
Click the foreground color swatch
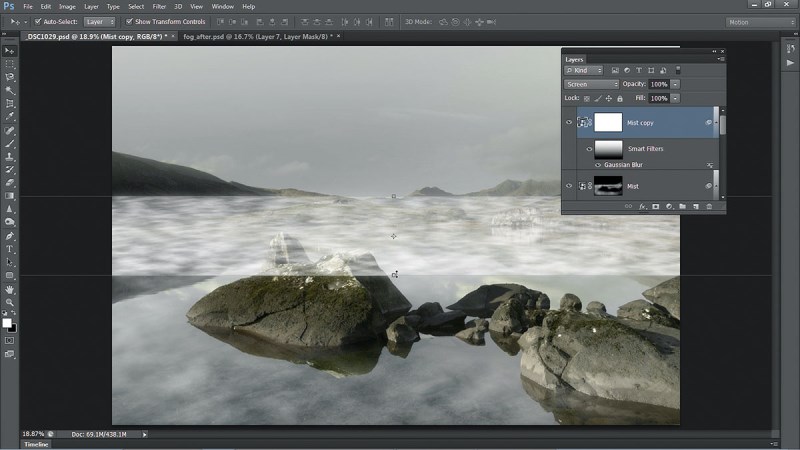click(x=7, y=323)
